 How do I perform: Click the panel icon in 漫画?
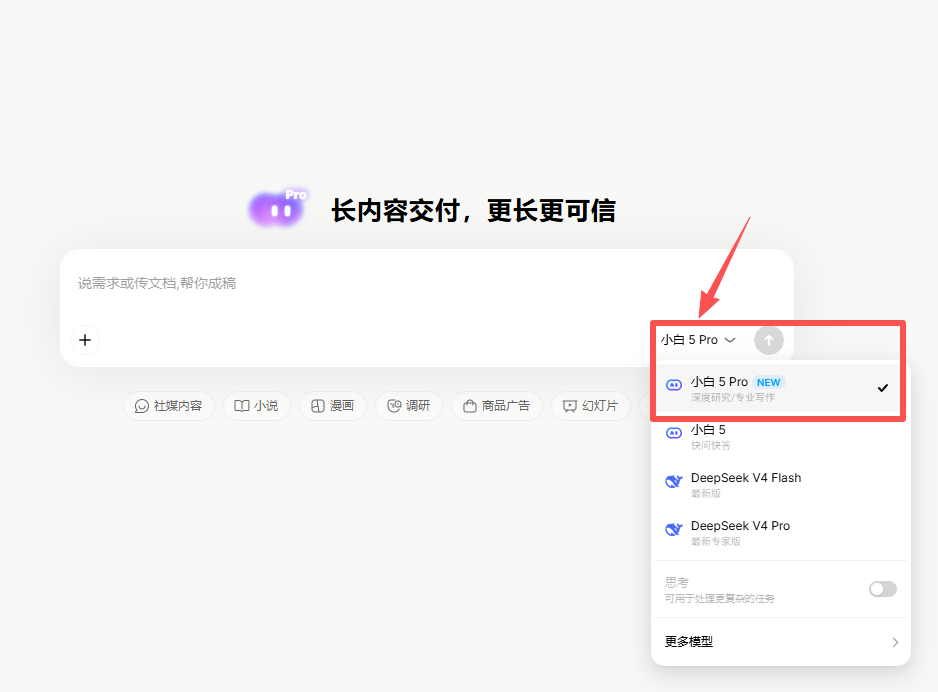318,406
